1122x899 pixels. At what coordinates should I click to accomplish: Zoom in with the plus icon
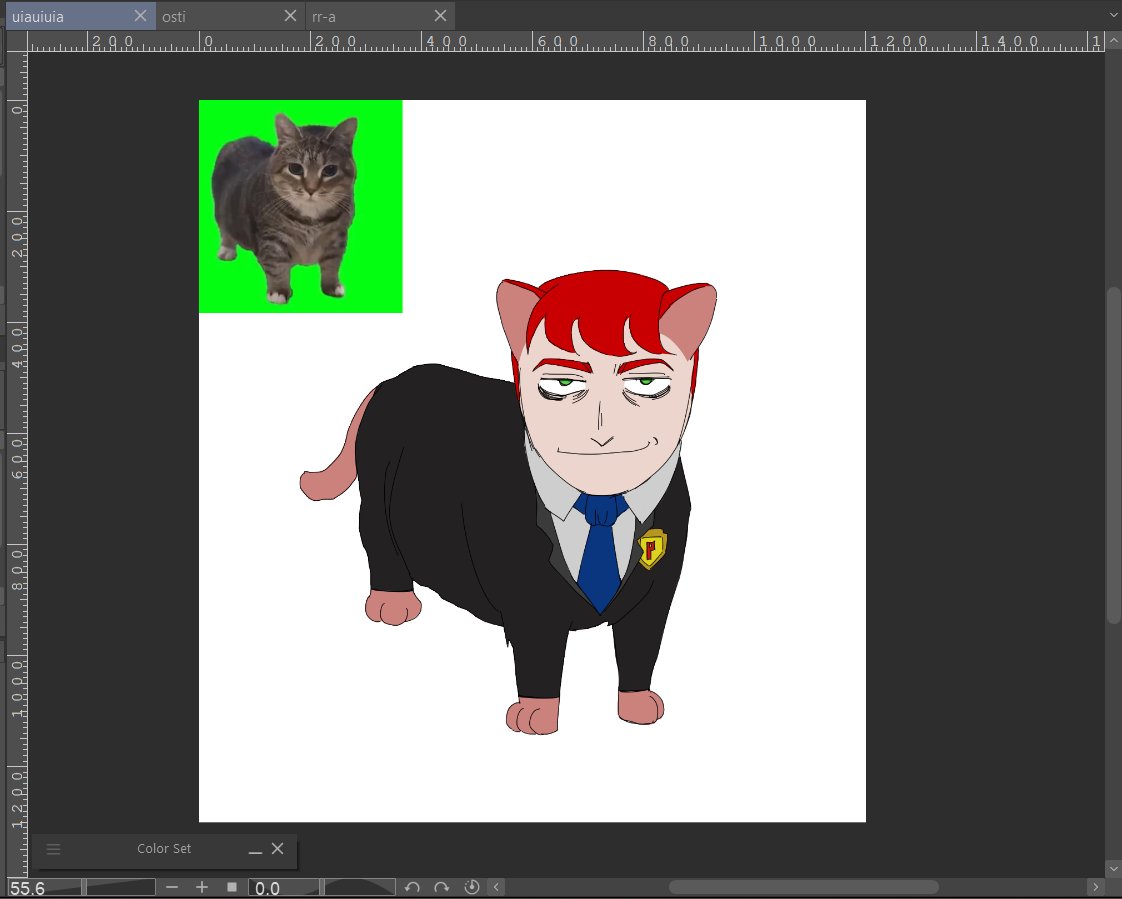(x=202, y=888)
